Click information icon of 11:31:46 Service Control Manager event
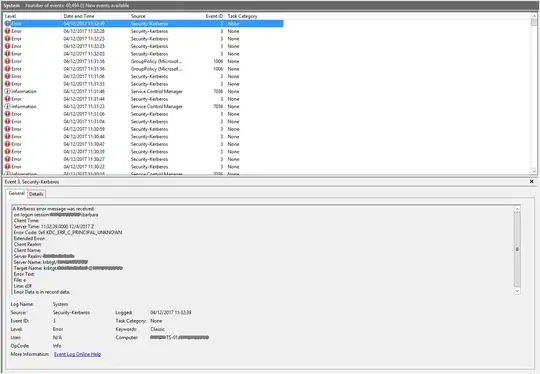Viewport: 540px width, 374px height. 7,91
